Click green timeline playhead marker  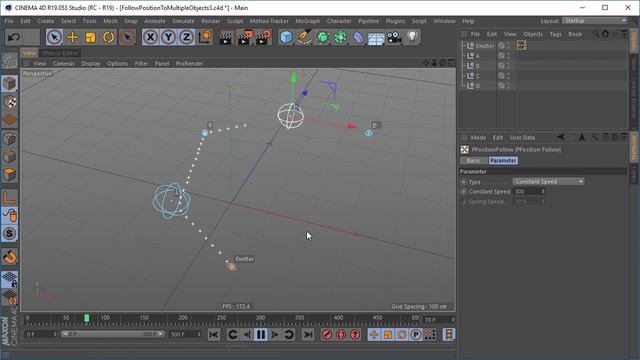(x=87, y=318)
